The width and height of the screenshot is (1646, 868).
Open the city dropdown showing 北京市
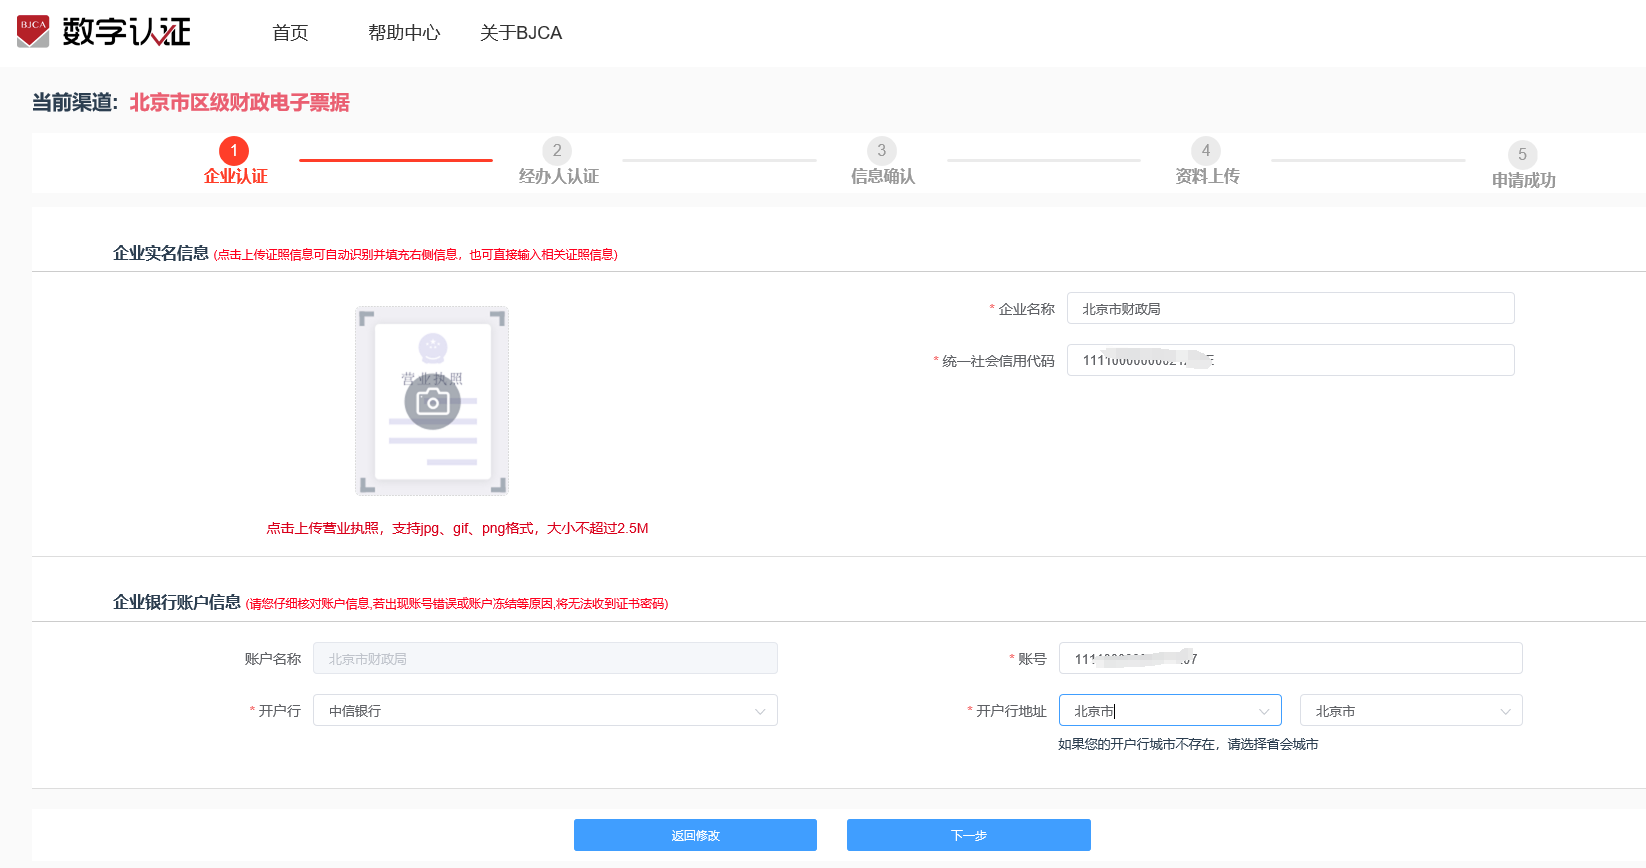(1410, 711)
